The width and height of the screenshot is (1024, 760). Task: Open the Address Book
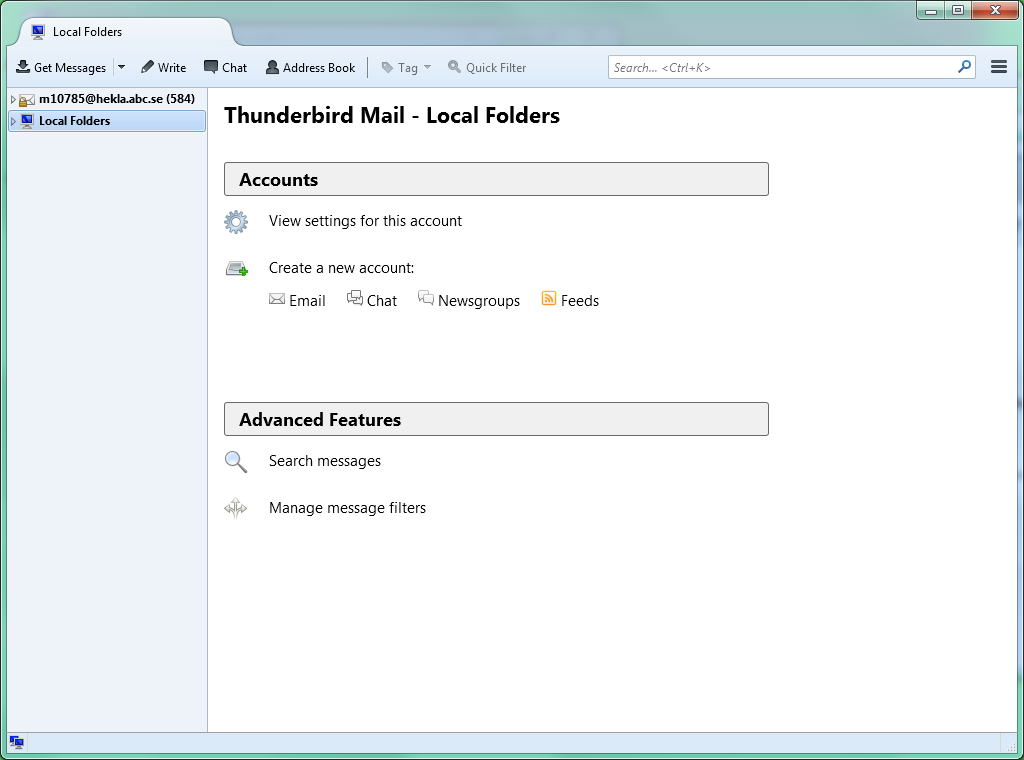pyautogui.click(x=310, y=68)
